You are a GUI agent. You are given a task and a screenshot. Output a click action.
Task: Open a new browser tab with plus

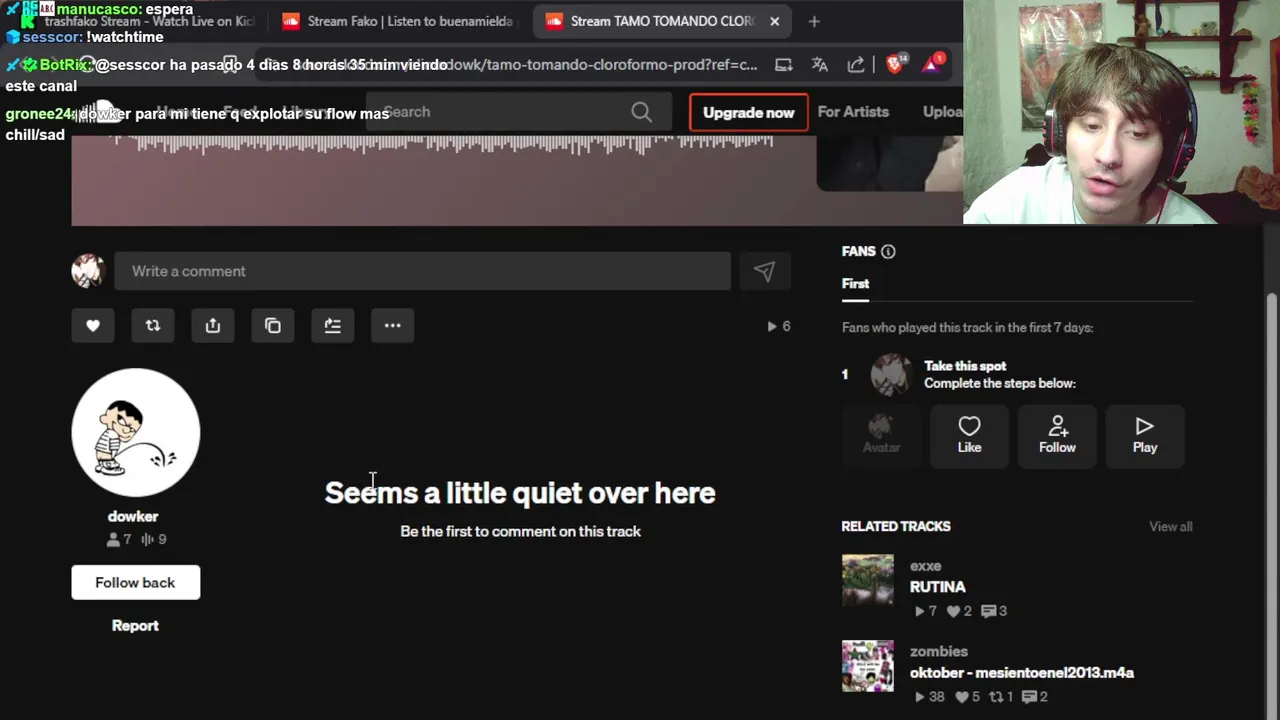coord(814,21)
